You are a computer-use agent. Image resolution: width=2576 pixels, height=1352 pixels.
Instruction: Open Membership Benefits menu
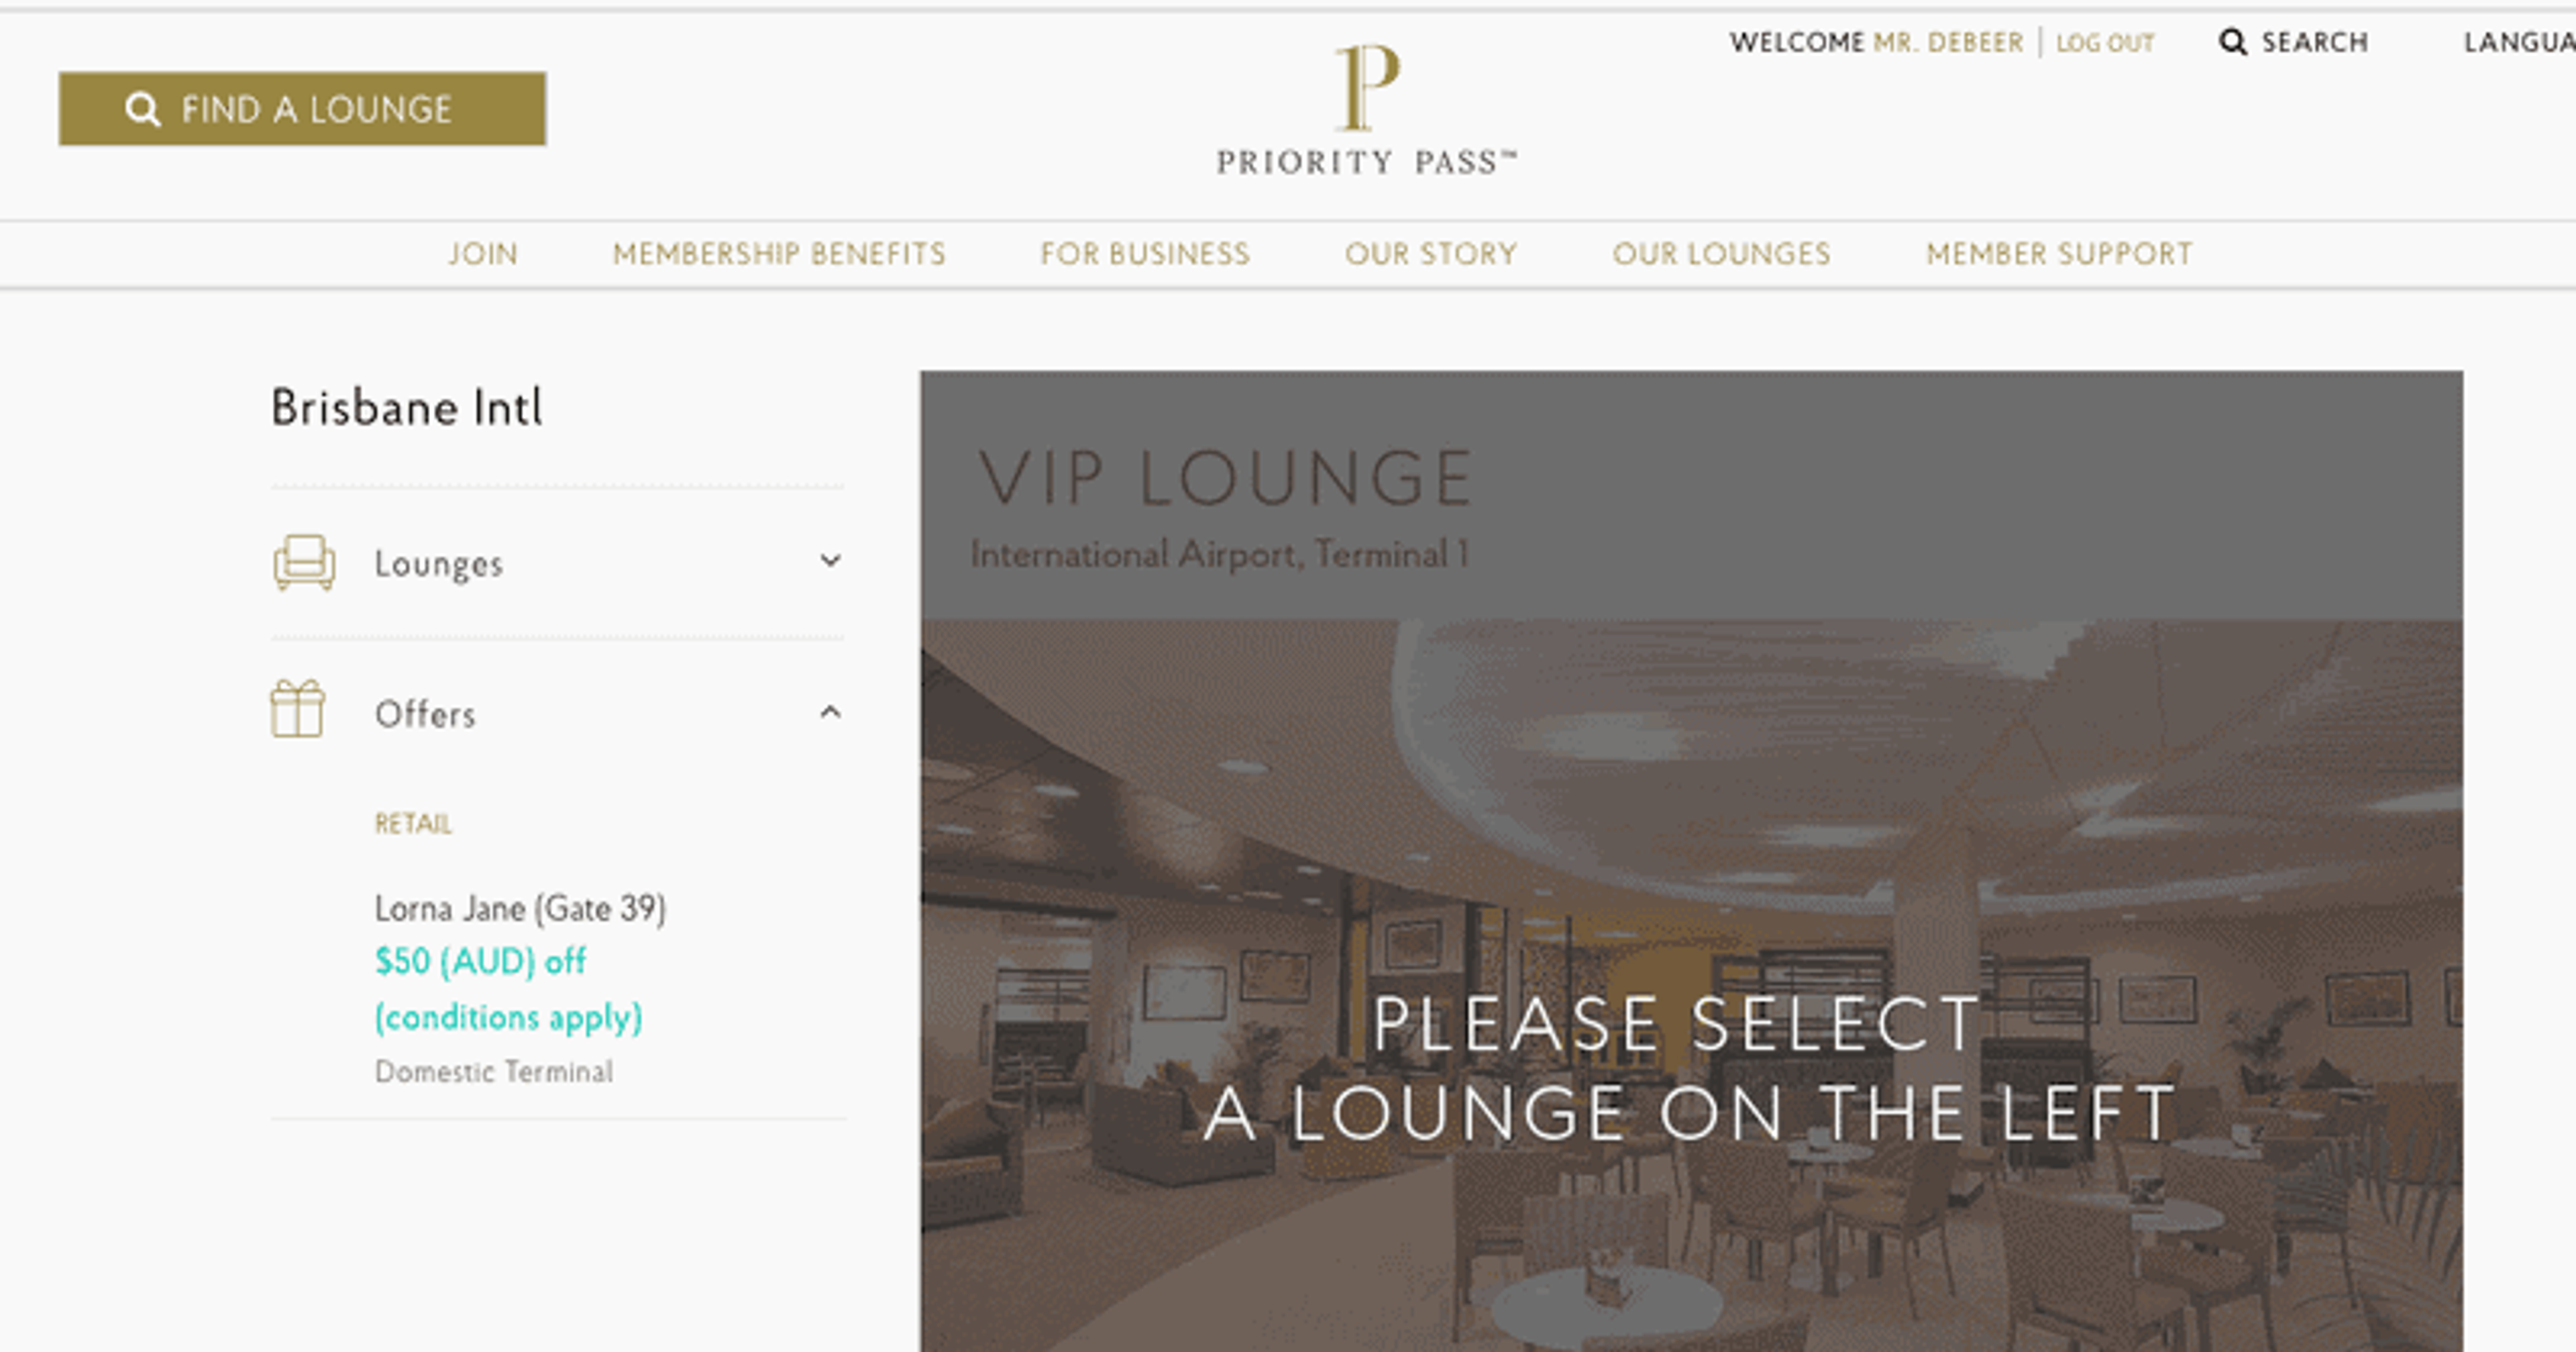779,254
